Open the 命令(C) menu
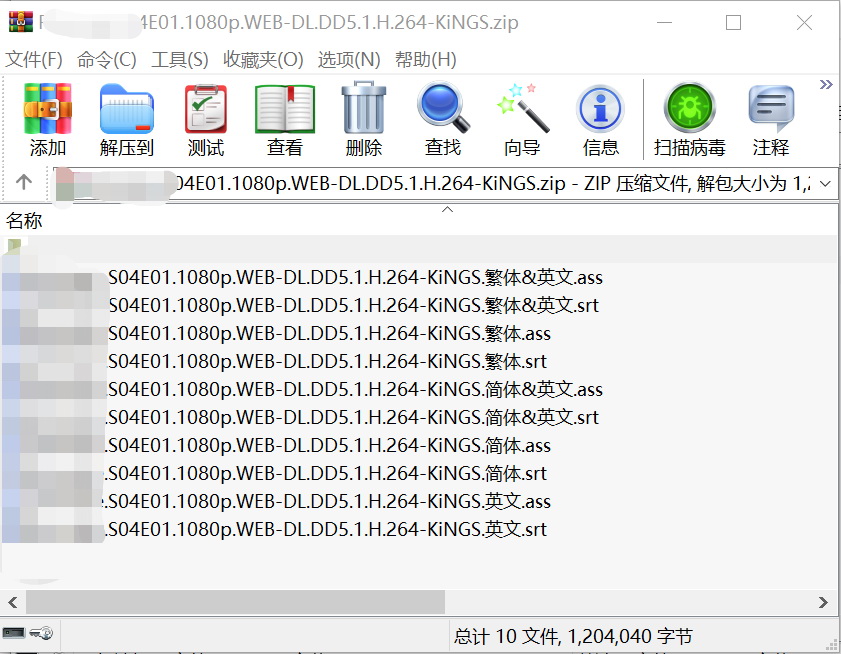This screenshot has width=841, height=654. point(107,60)
